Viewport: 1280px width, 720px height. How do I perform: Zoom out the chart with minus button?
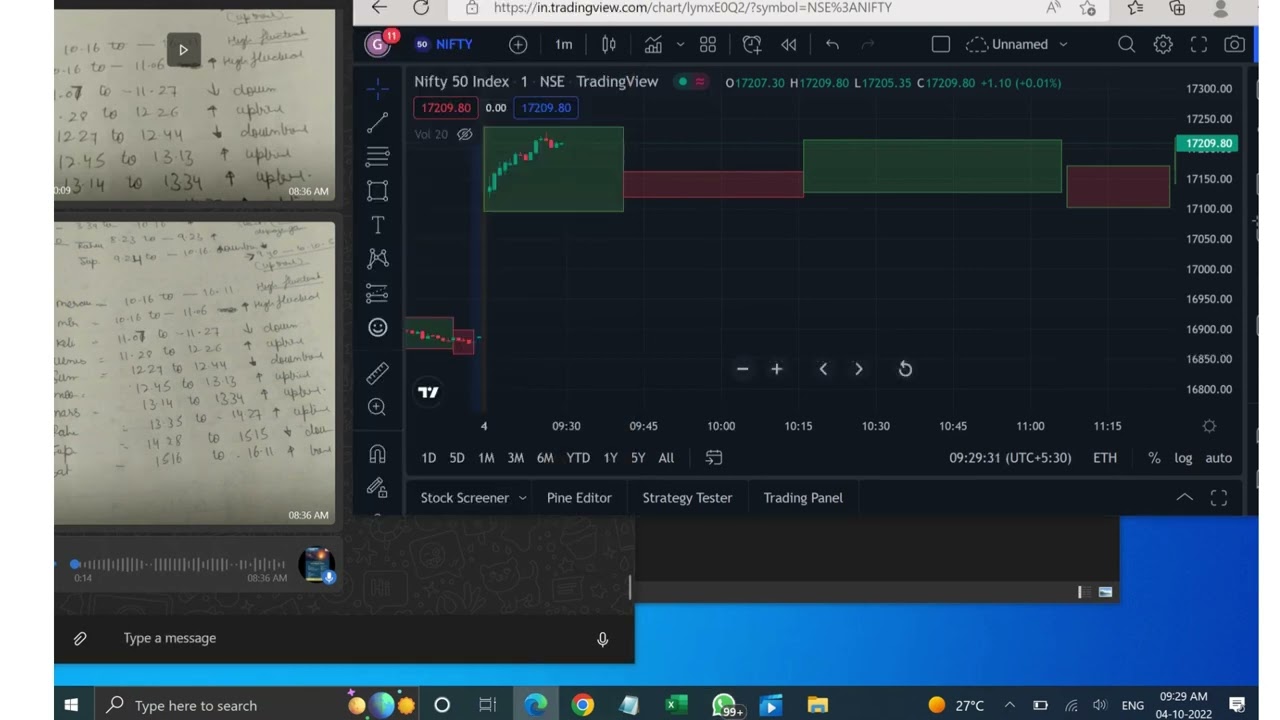pos(742,369)
